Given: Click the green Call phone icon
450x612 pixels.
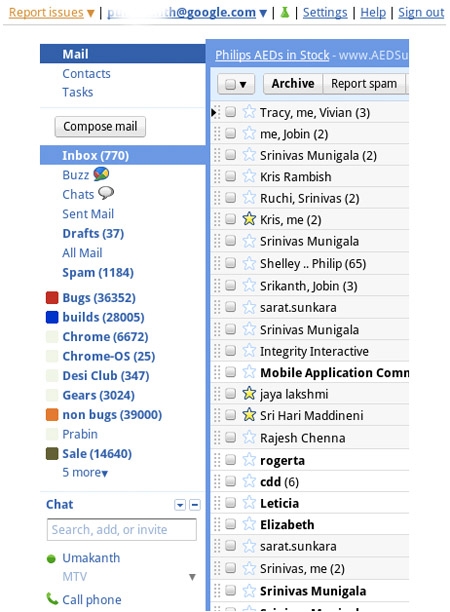Looking at the screenshot, I should click(x=52, y=598).
